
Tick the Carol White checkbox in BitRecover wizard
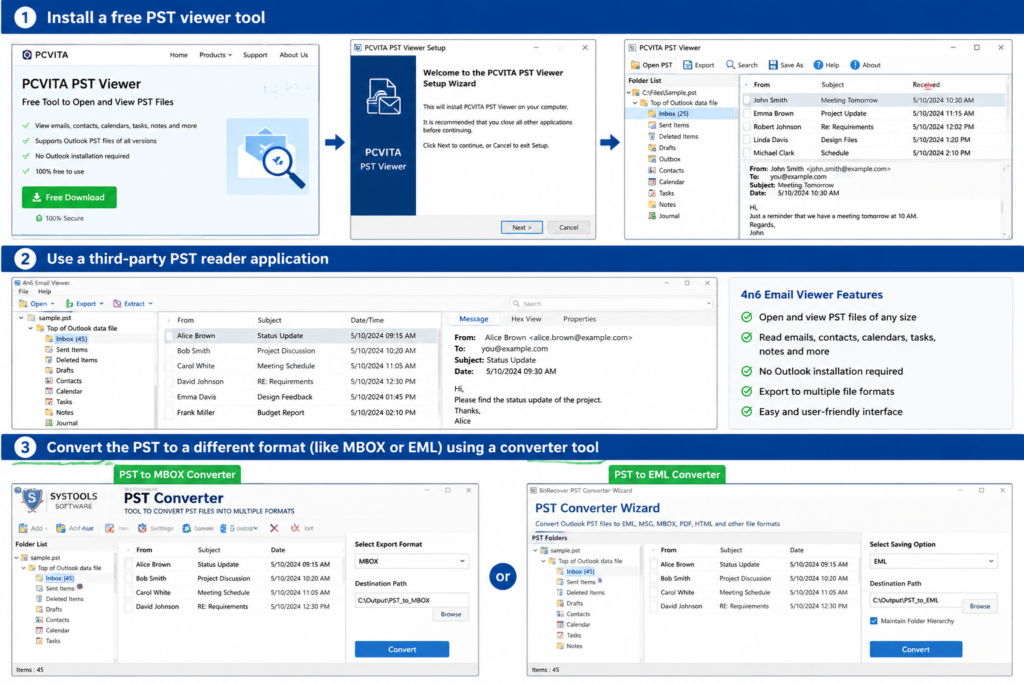point(654,593)
